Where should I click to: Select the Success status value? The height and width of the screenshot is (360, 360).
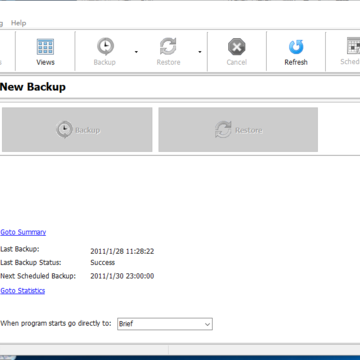click(102, 263)
